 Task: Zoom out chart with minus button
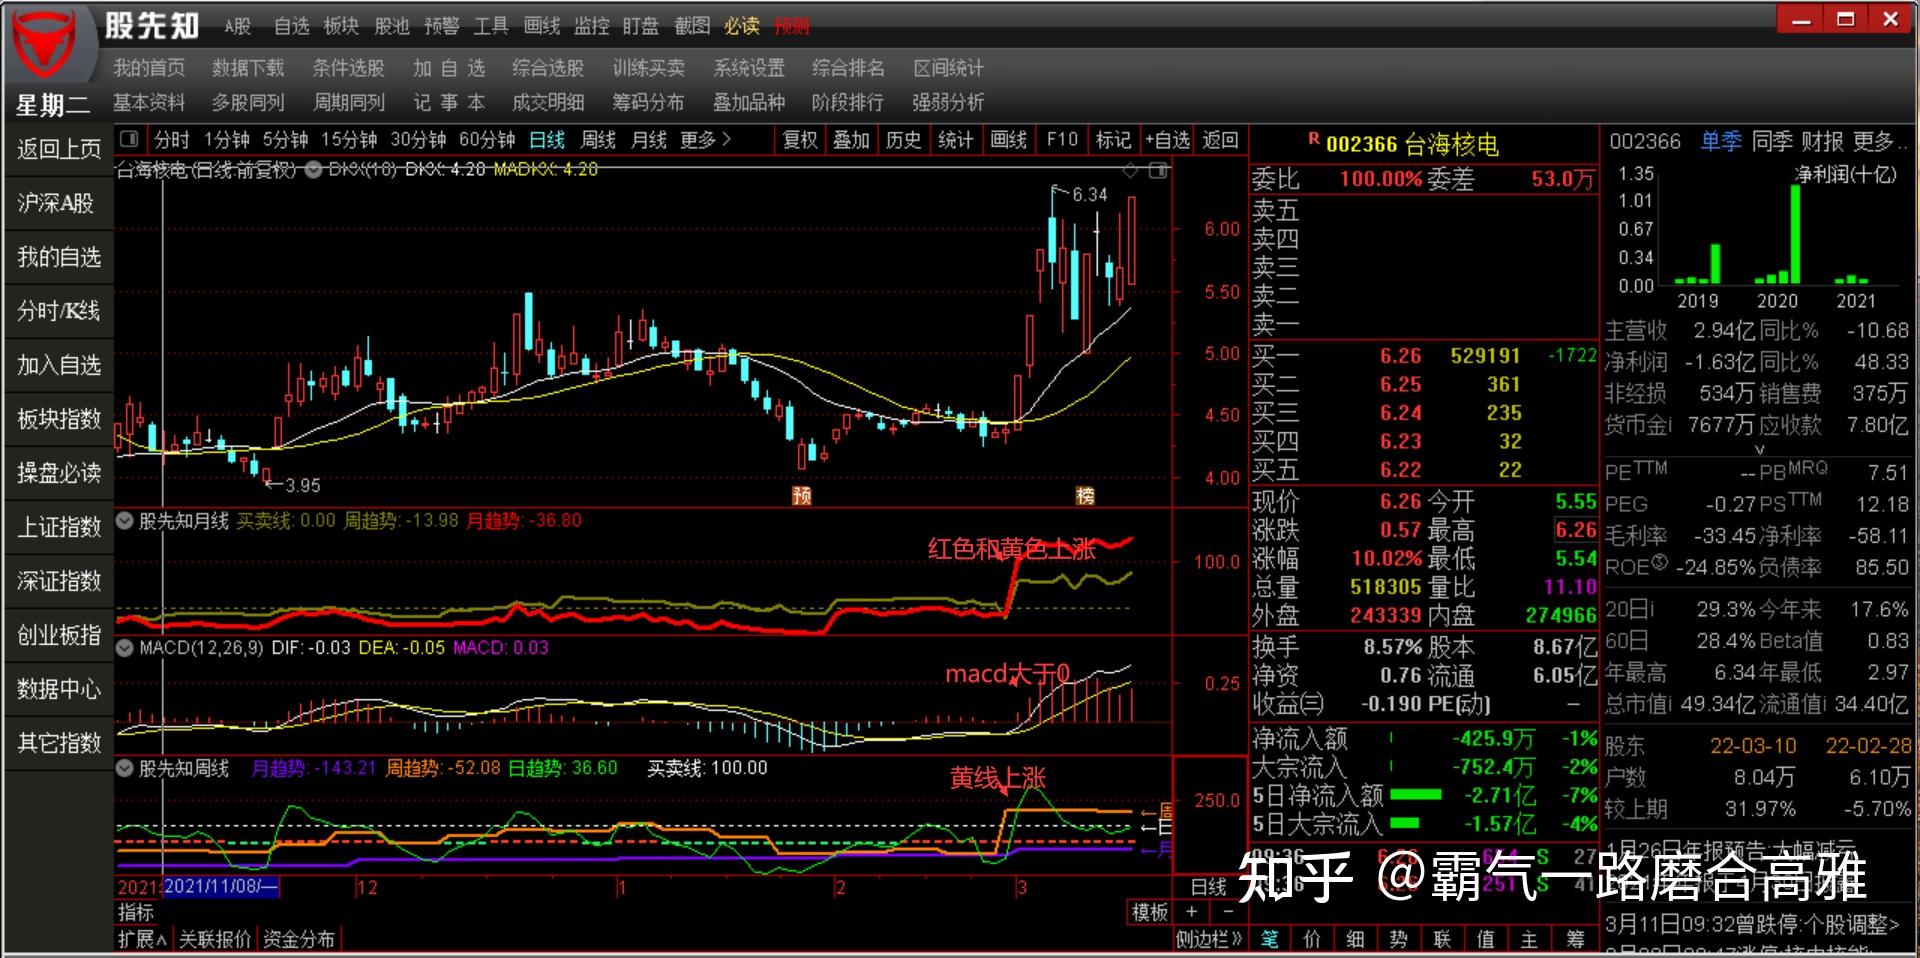click(x=1229, y=912)
